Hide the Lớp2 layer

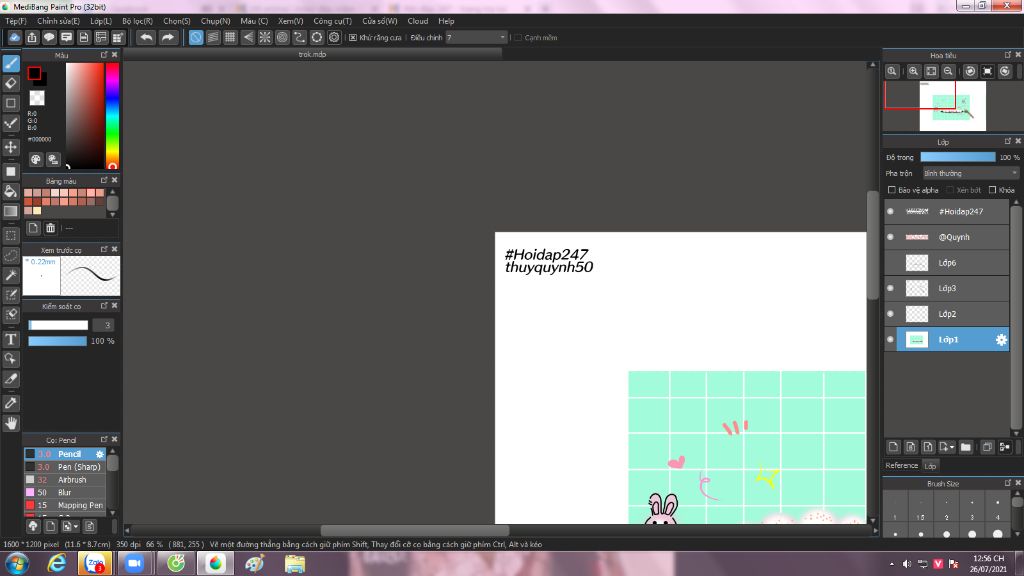click(x=890, y=314)
